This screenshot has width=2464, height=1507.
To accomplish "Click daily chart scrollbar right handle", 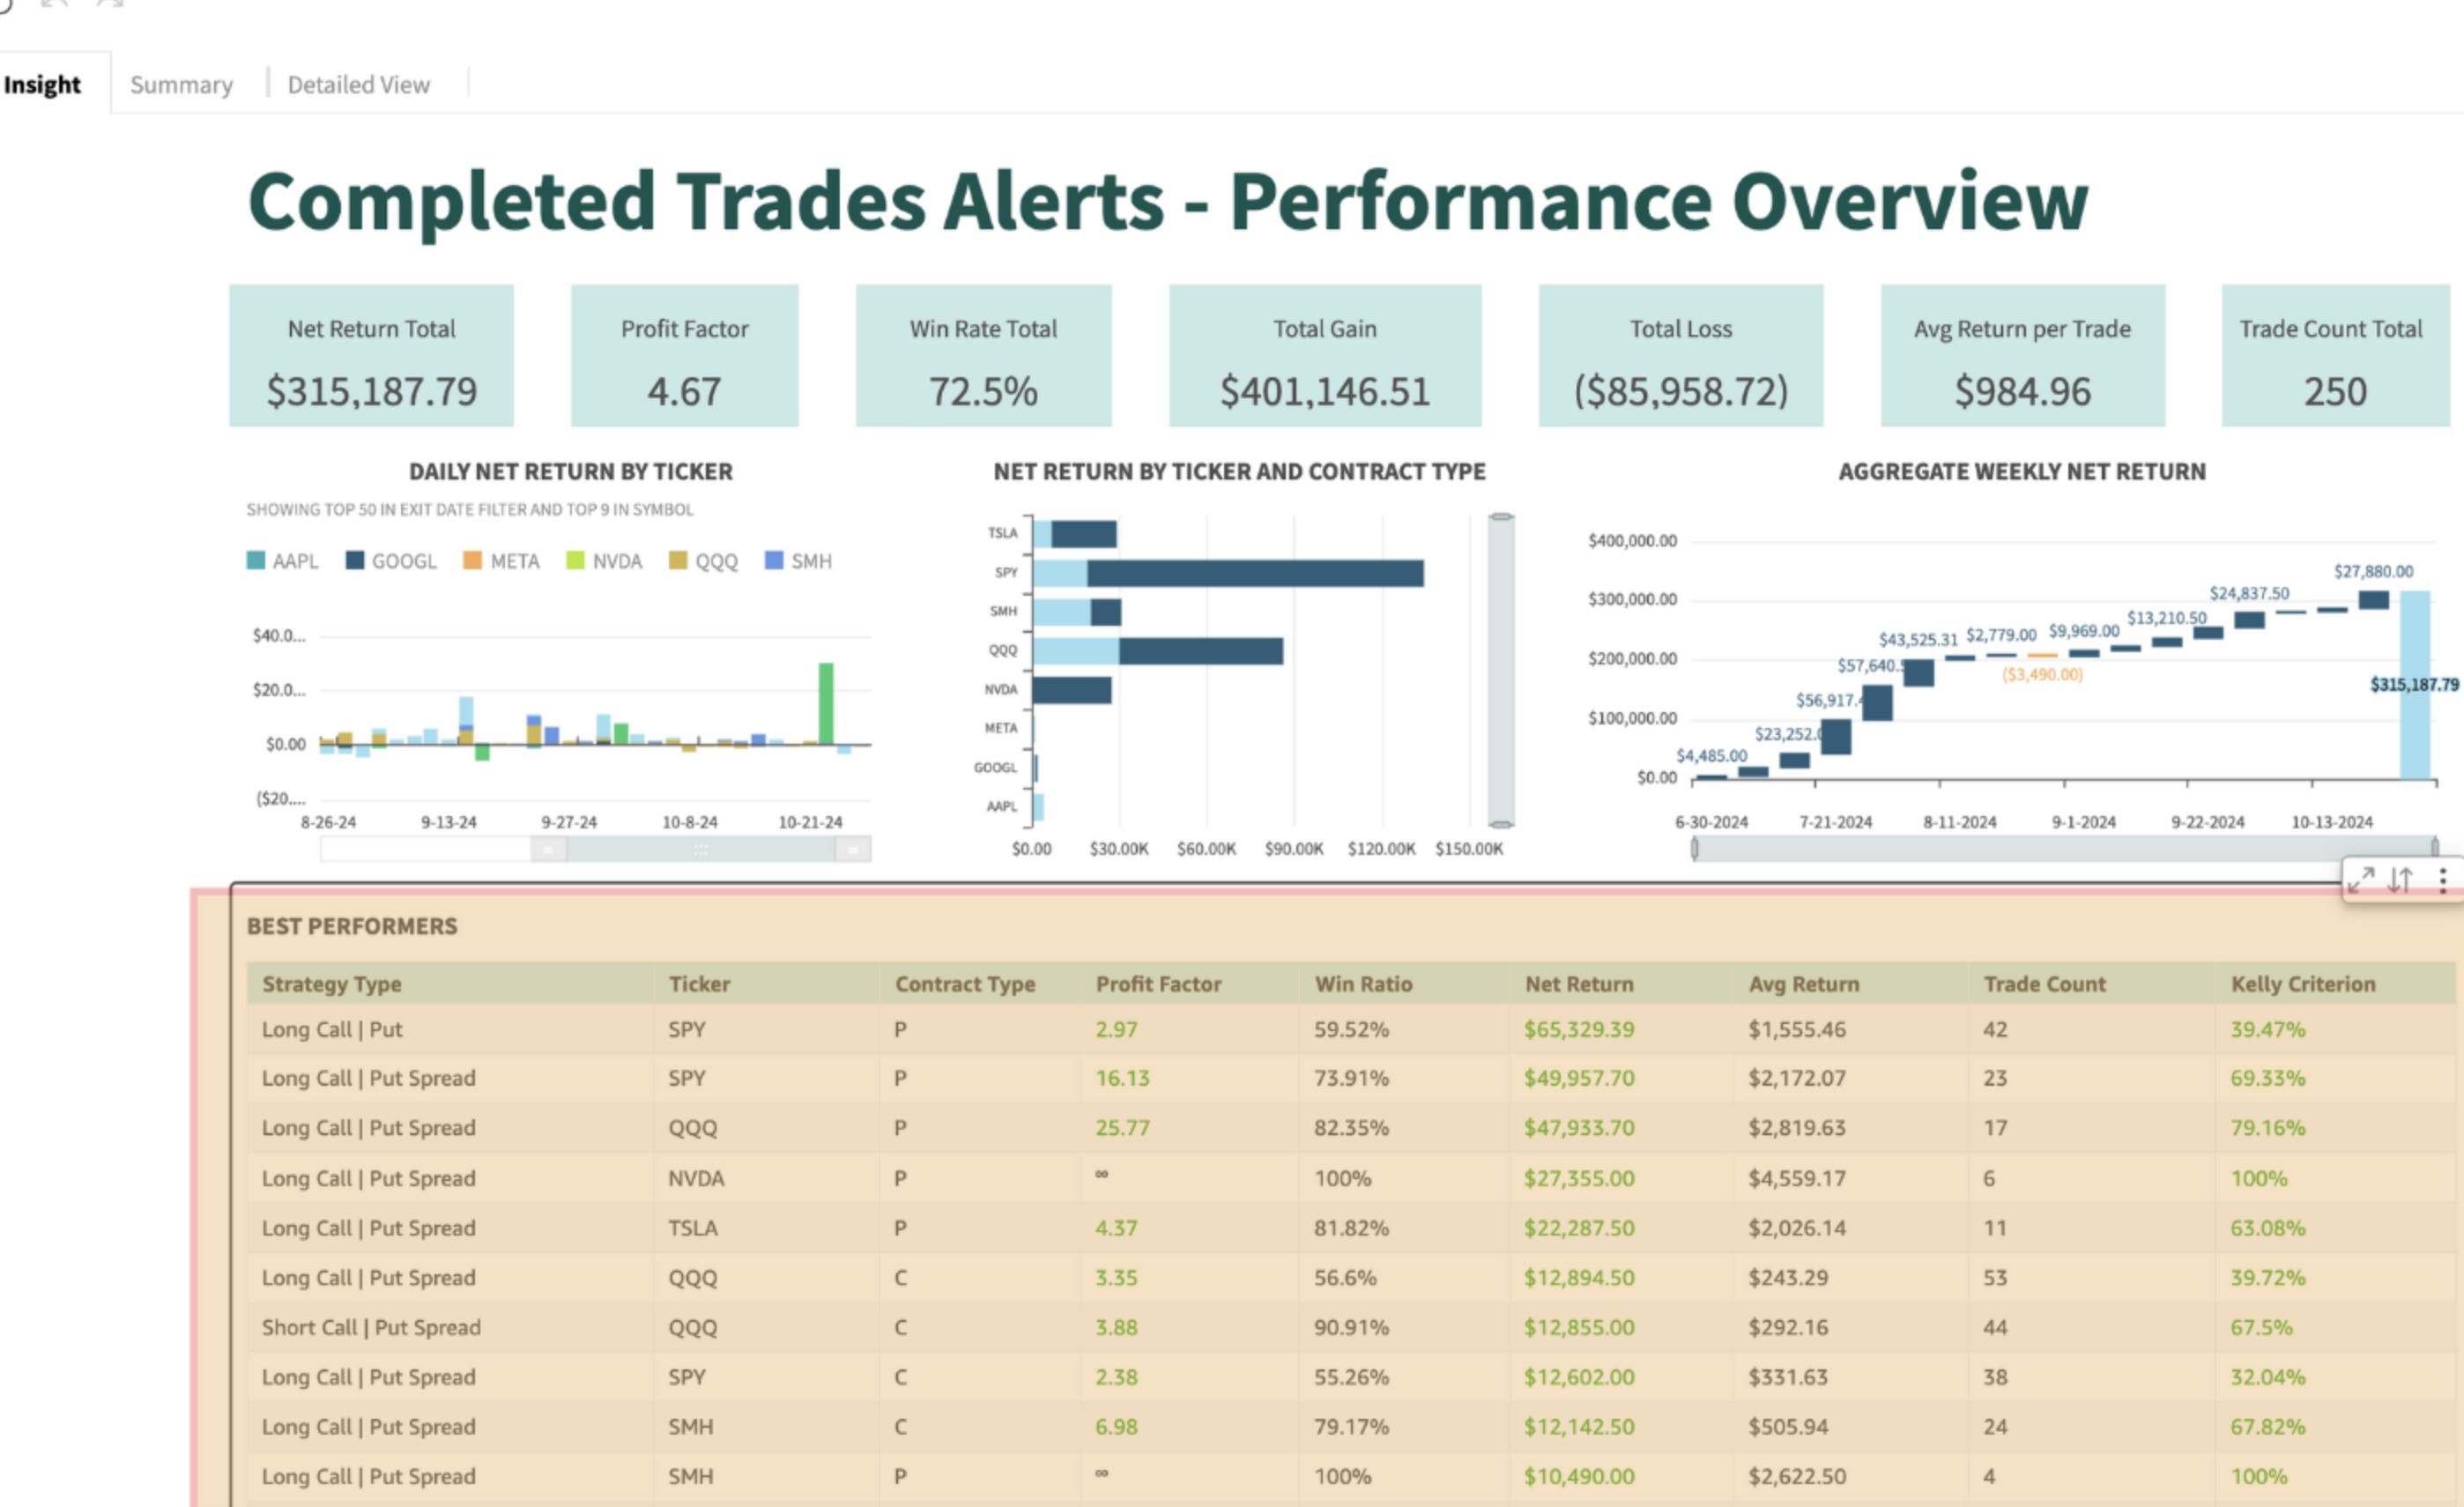I will point(852,850).
